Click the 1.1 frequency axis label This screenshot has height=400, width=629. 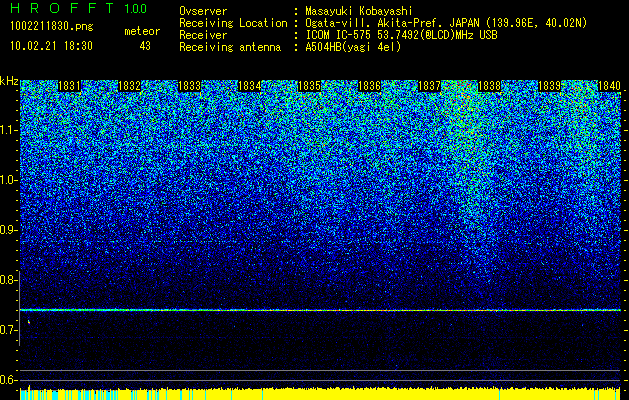click(x=8, y=130)
